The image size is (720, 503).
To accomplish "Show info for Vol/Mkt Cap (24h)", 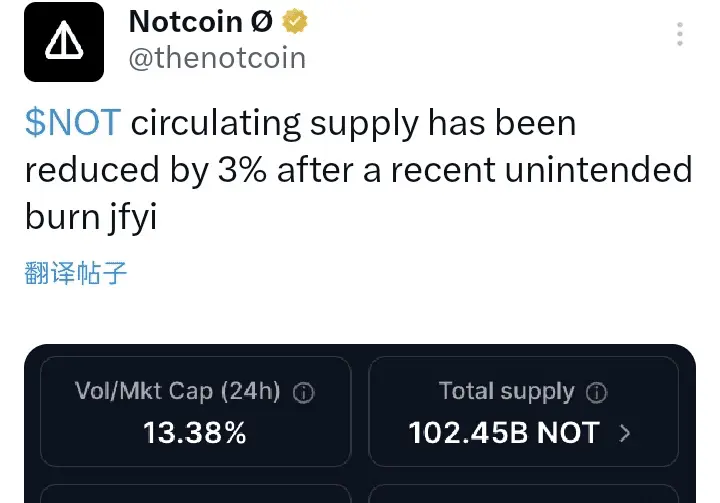I will [x=304, y=393].
